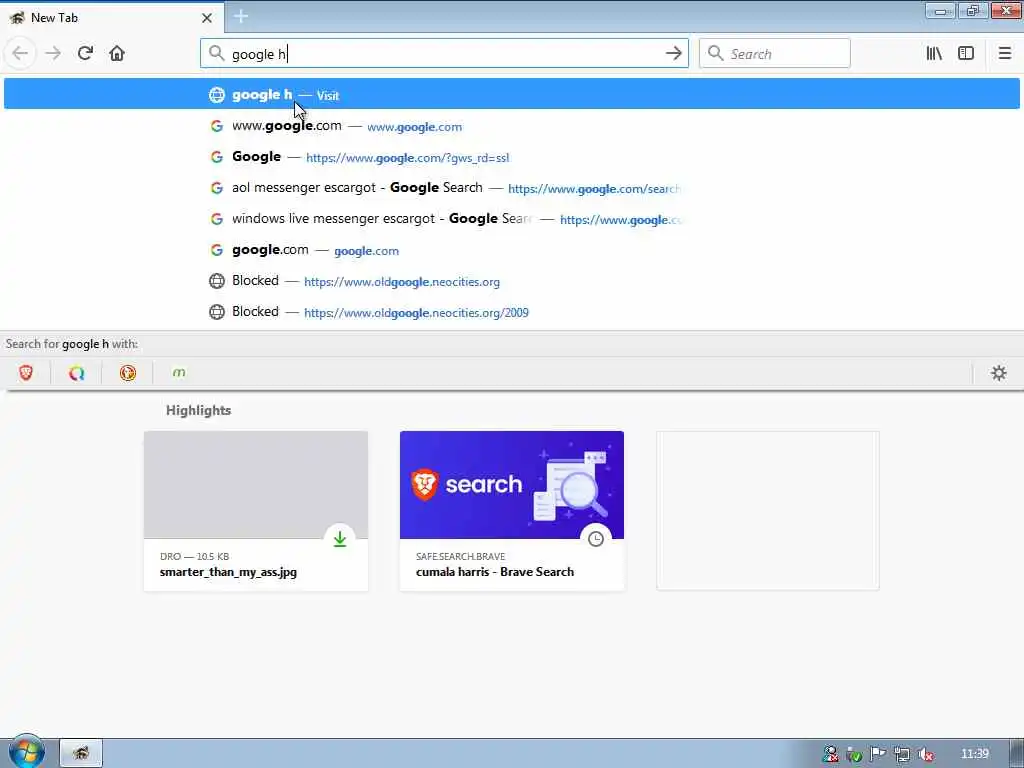Search with Brave search engine icon
The image size is (1024, 768).
click(x=25, y=373)
